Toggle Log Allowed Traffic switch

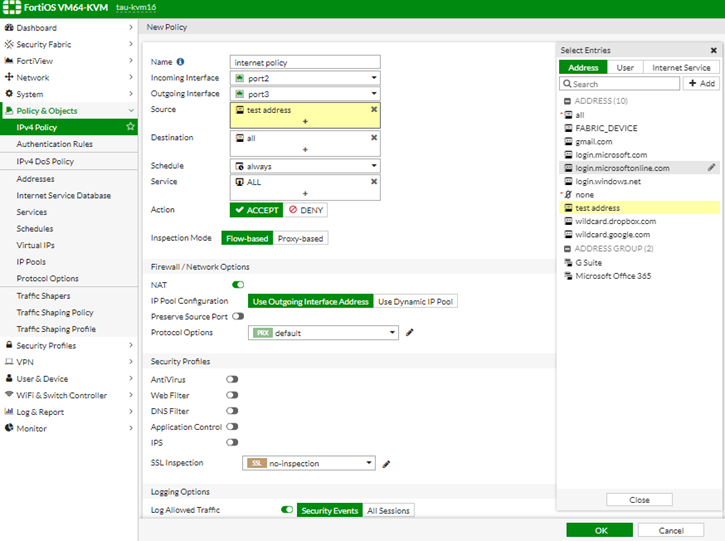(287, 510)
